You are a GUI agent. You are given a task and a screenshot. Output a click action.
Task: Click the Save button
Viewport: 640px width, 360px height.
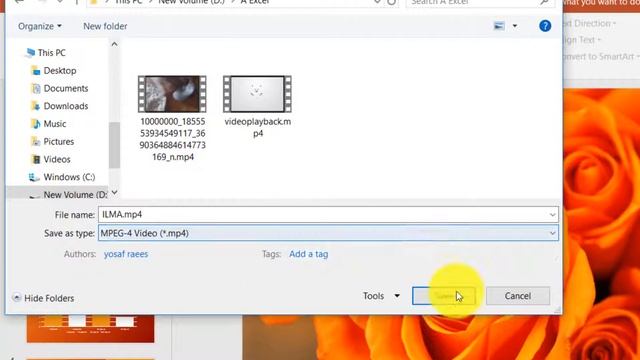(x=444, y=296)
